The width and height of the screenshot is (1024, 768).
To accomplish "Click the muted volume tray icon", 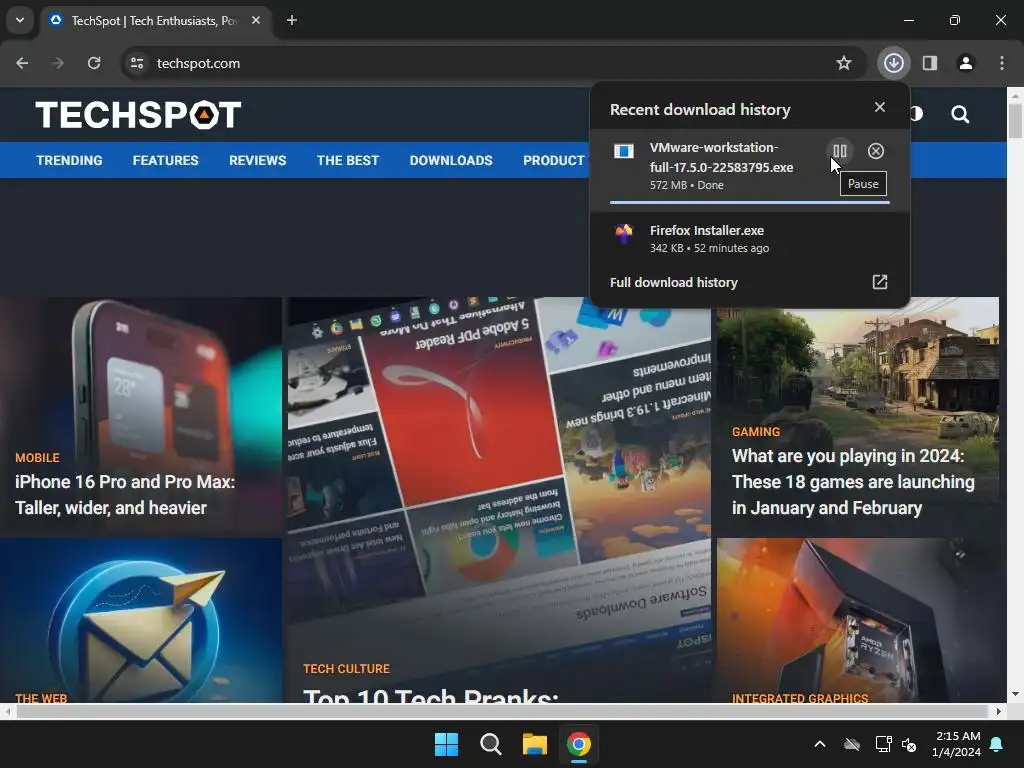I will [908, 744].
